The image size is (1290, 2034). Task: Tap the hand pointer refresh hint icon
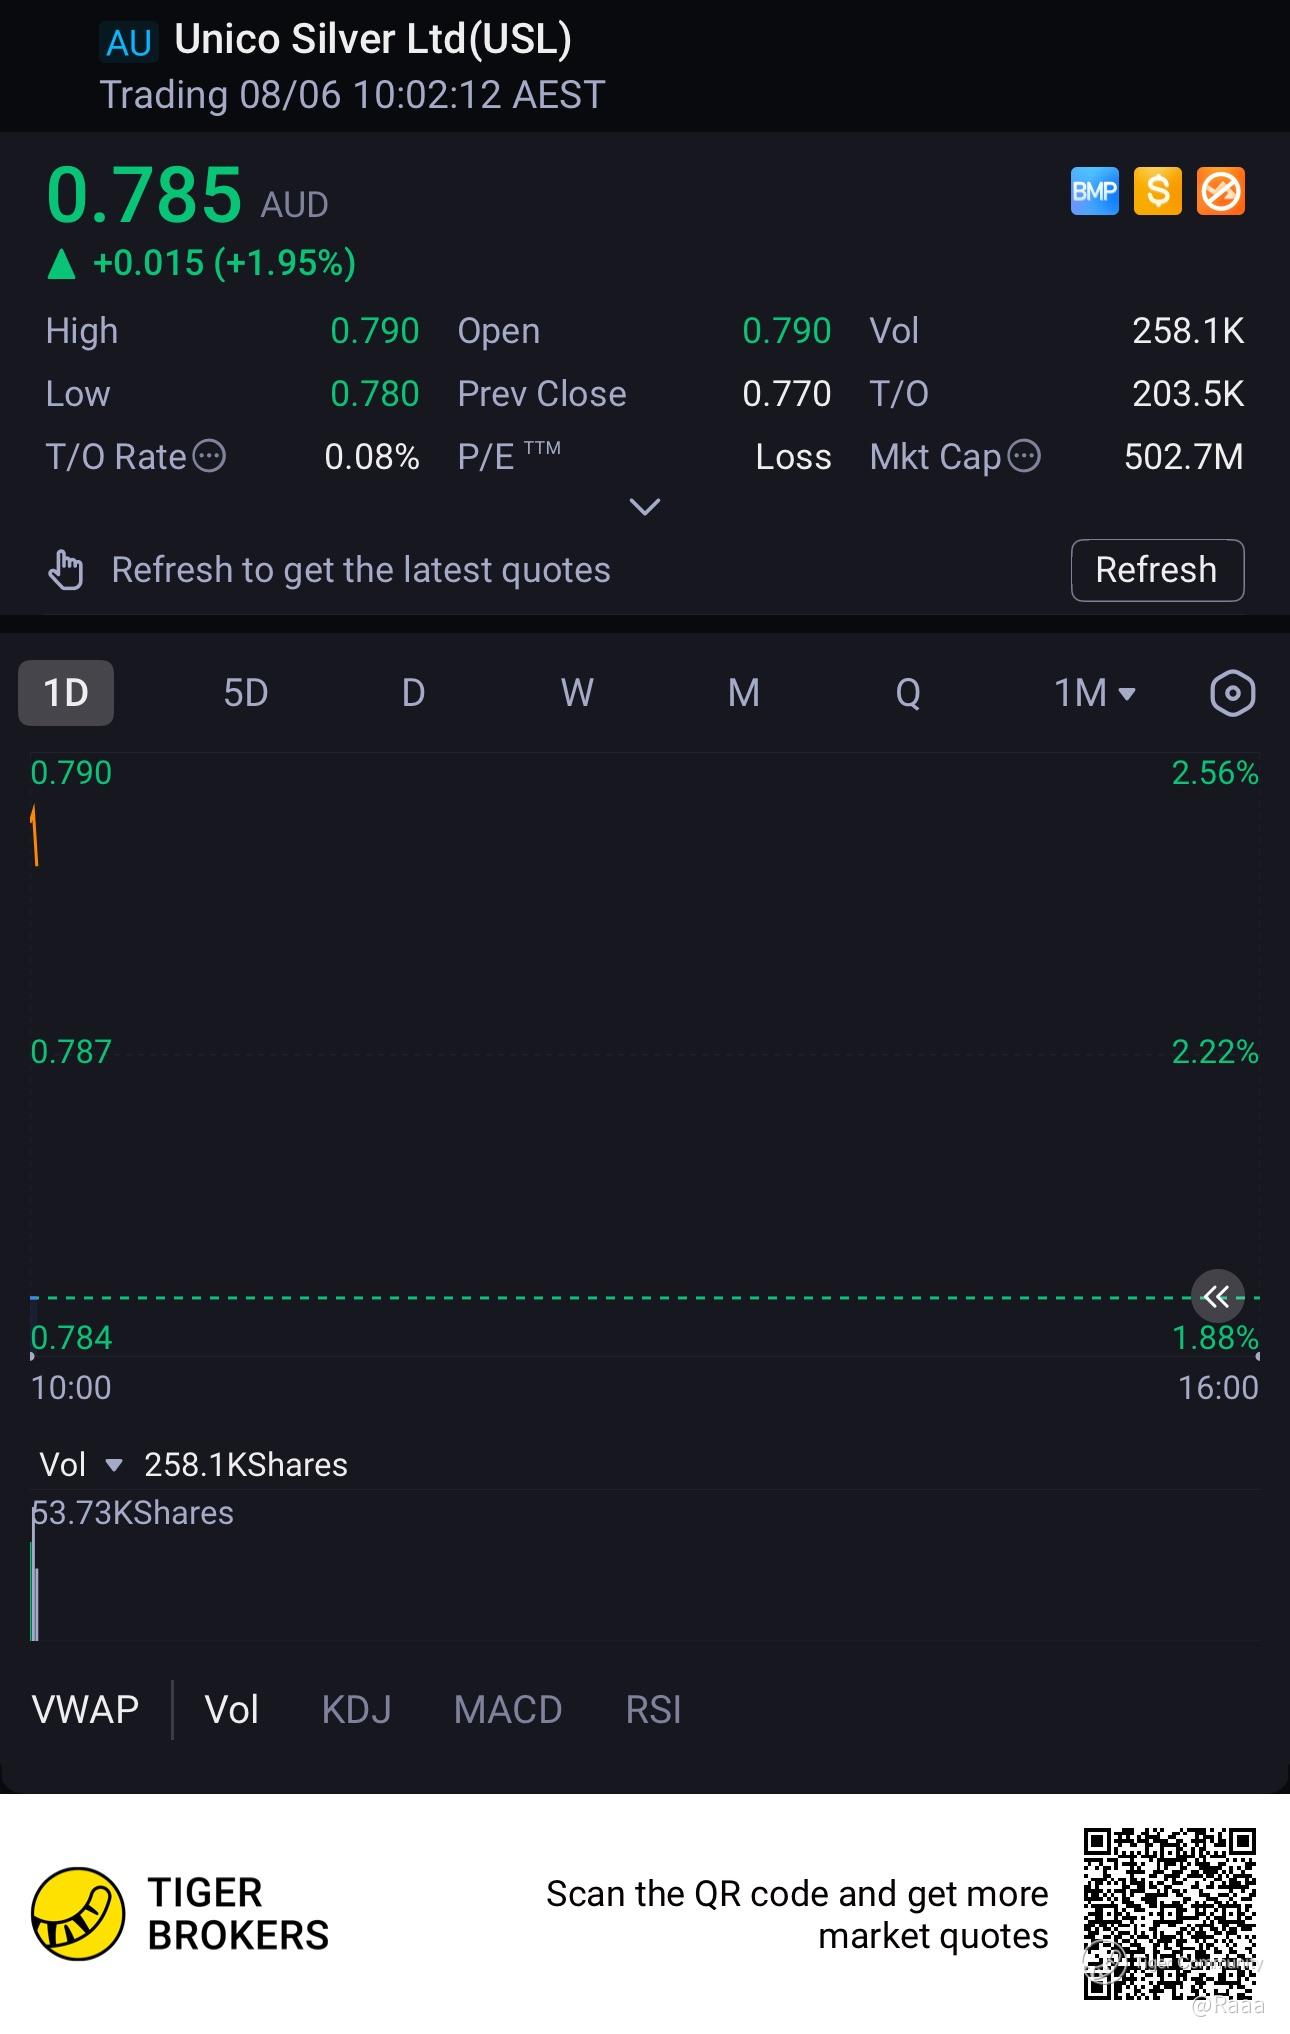(66, 570)
